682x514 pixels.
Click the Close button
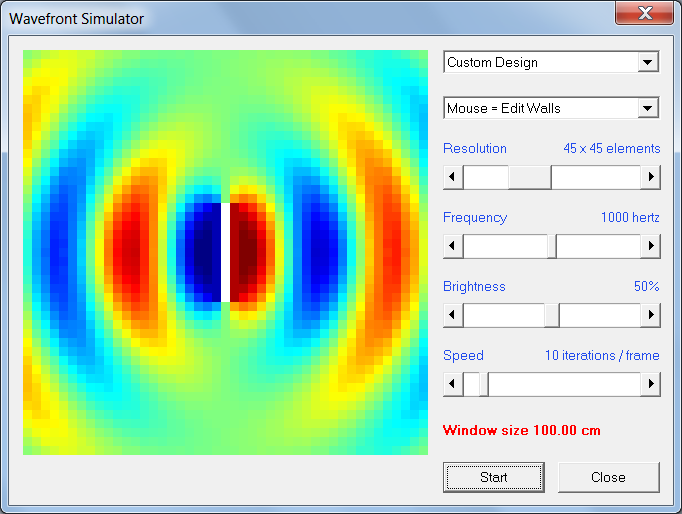click(608, 477)
